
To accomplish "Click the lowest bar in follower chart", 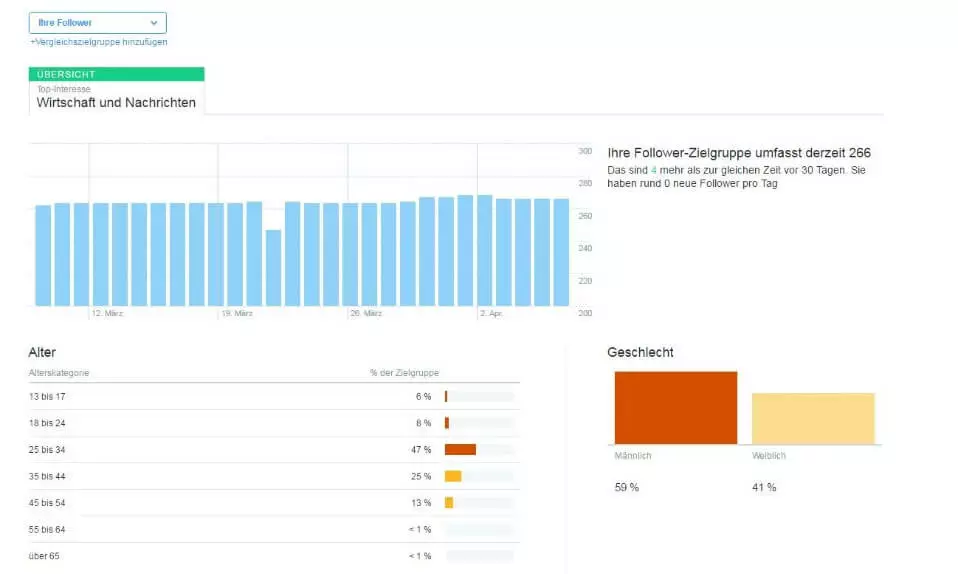I will [273, 268].
